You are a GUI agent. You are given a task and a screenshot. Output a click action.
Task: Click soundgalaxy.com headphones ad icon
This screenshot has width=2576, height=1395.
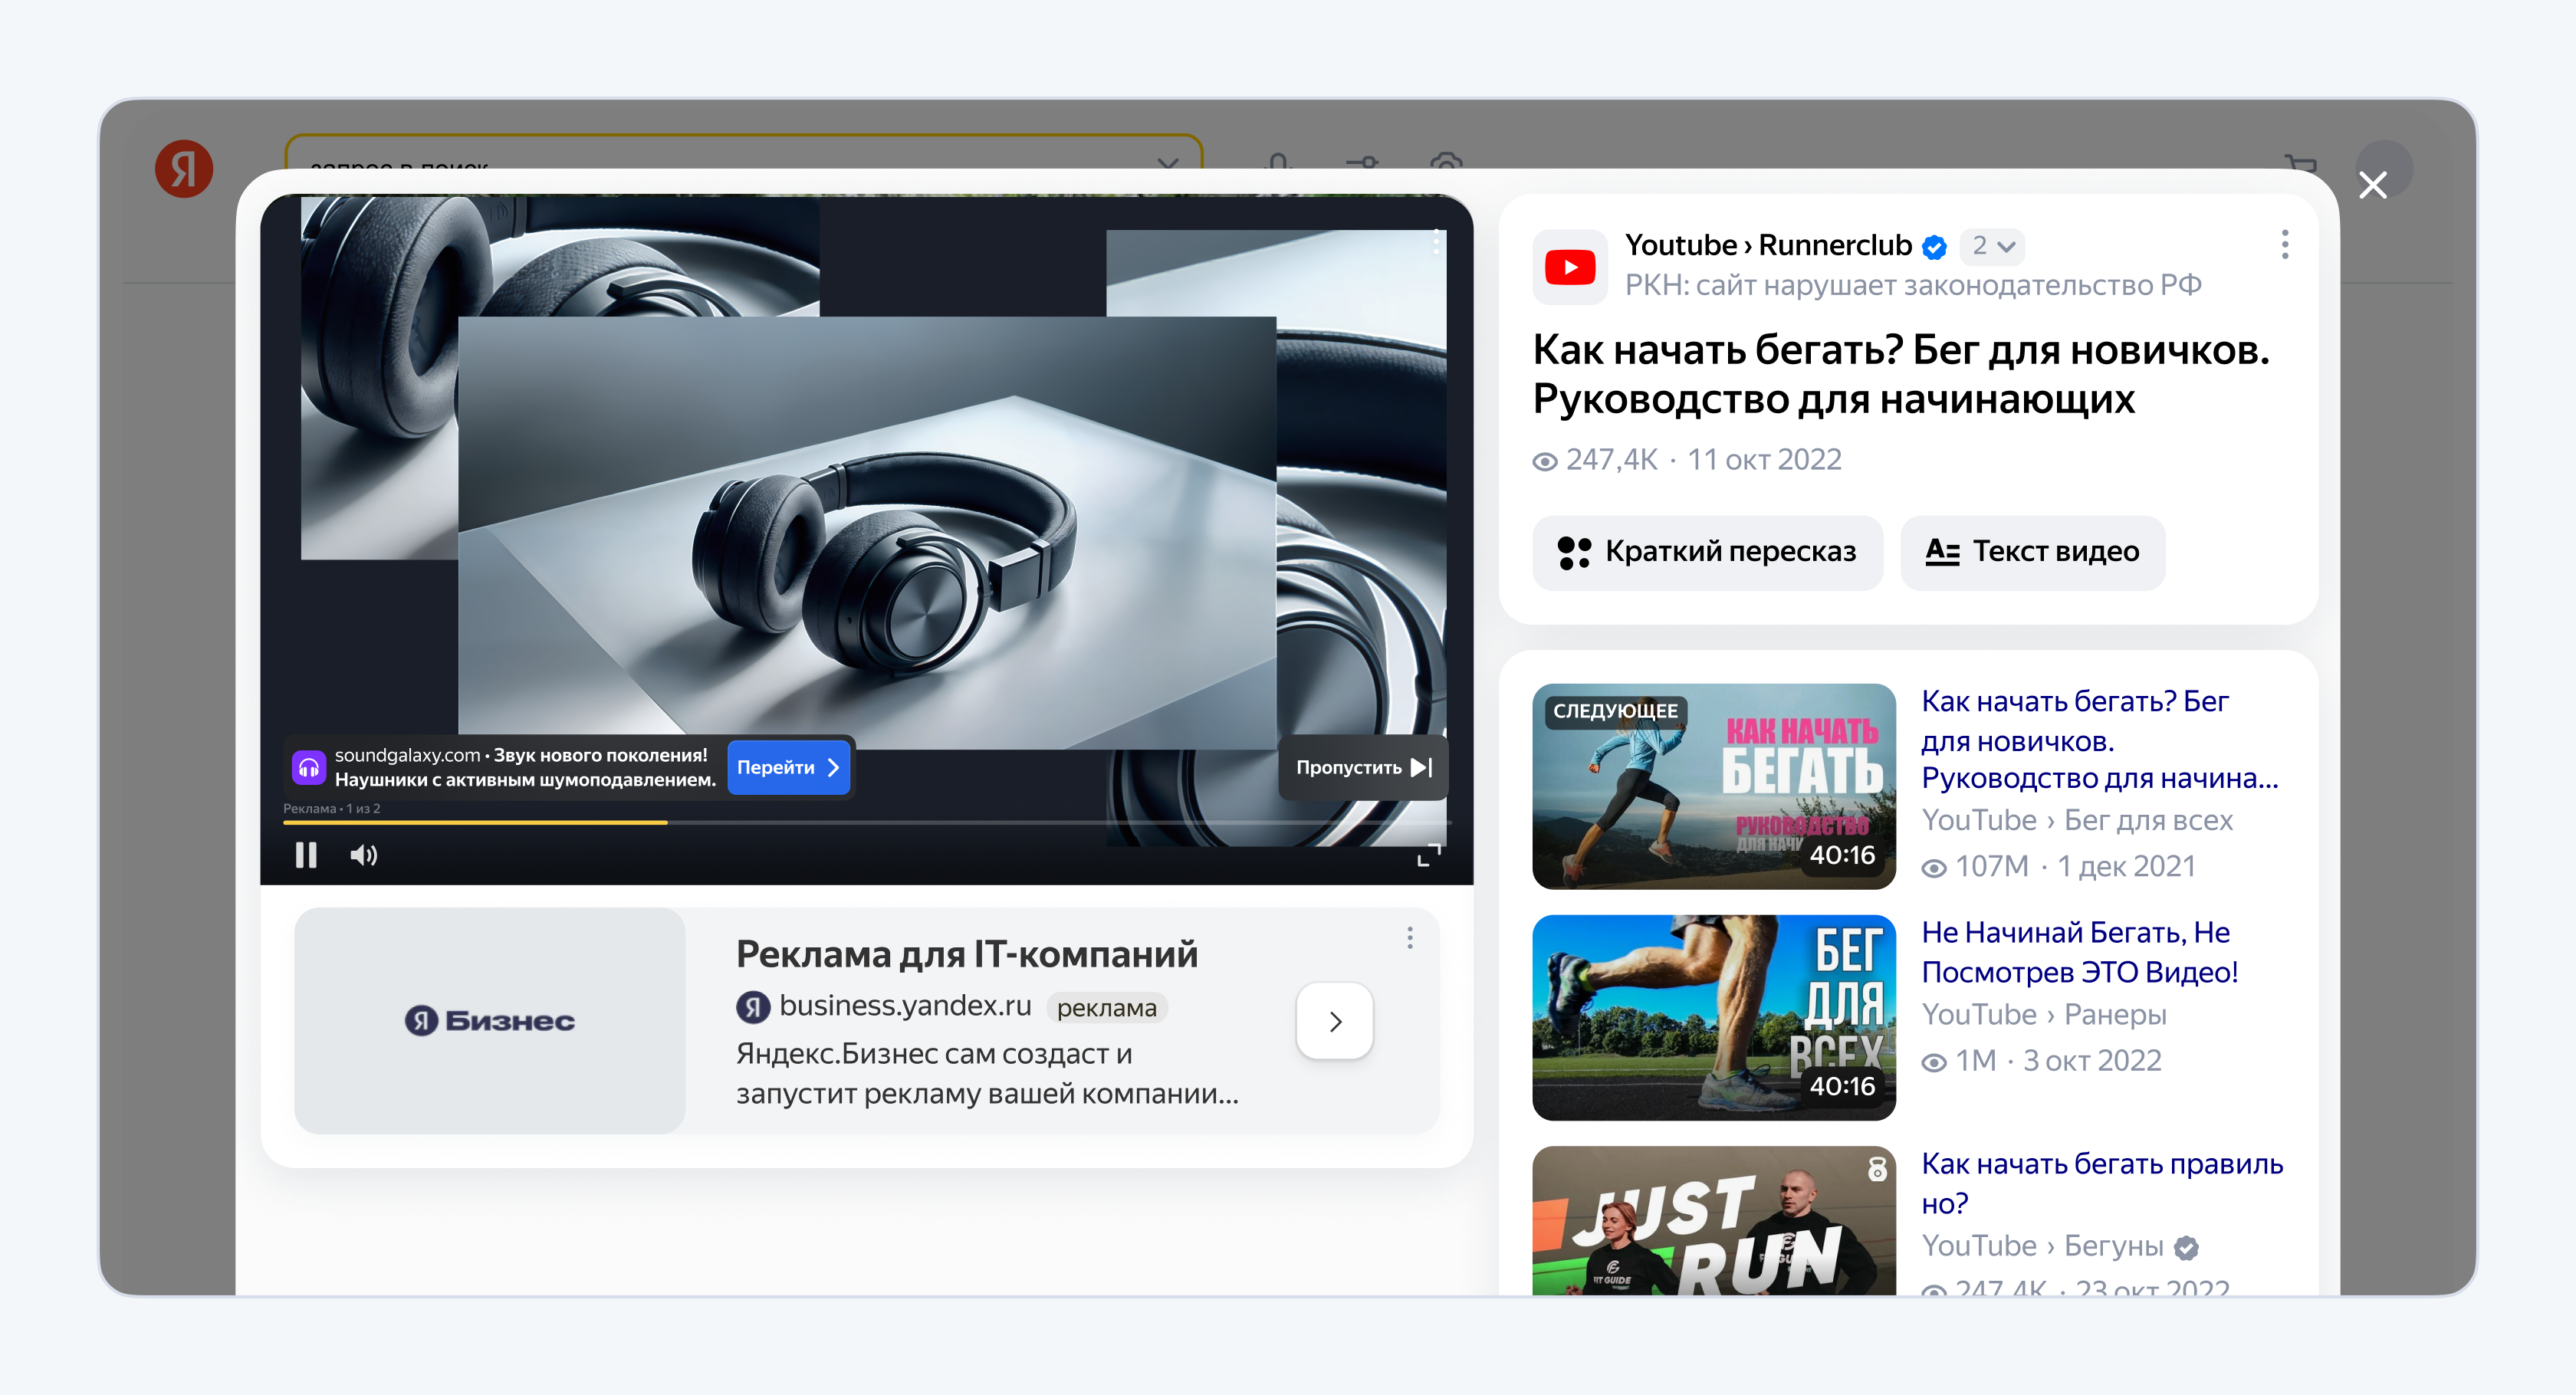coord(308,767)
